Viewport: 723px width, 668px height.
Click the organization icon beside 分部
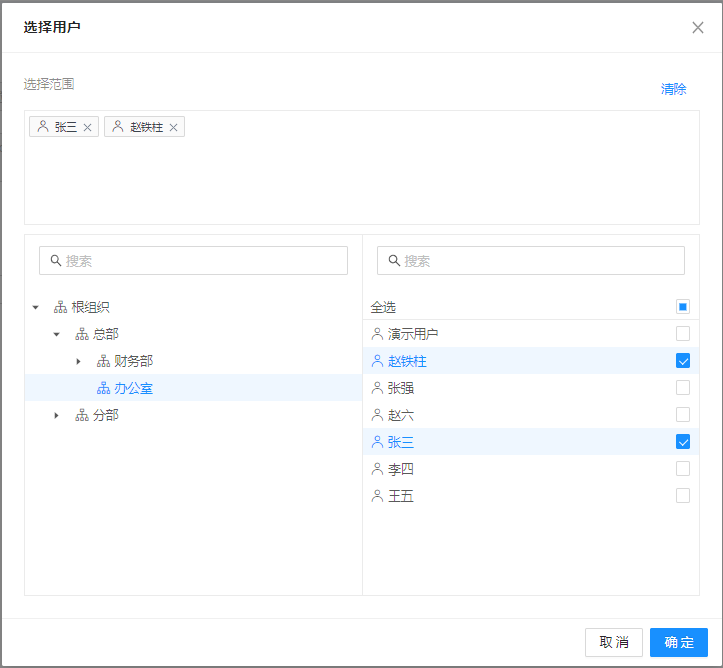(x=82, y=415)
